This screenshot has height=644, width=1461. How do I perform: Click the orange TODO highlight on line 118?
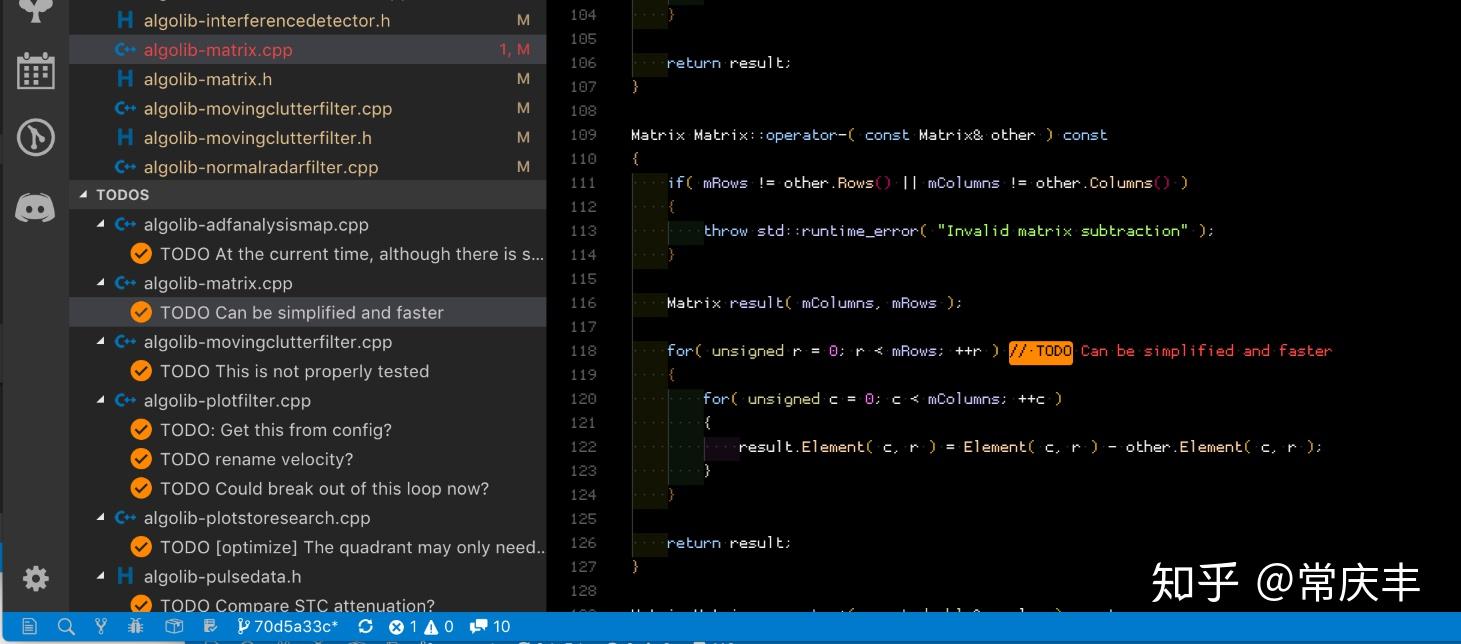1040,351
